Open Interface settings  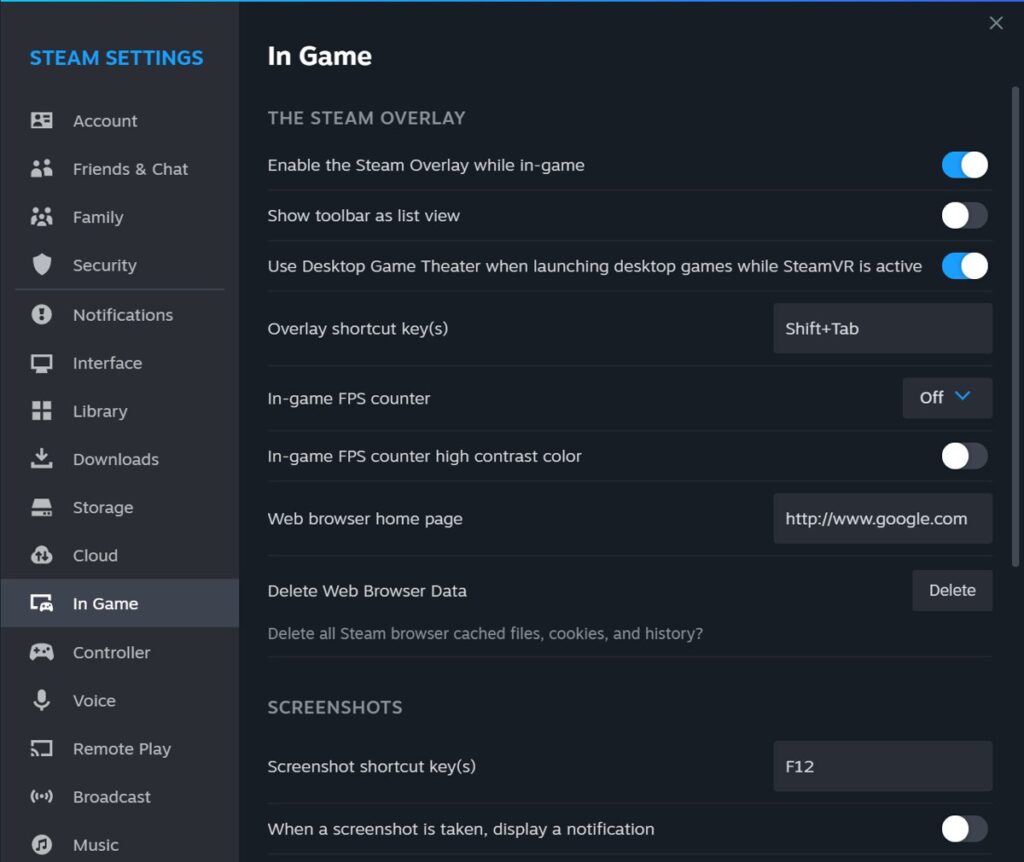[x=120, y=363]
